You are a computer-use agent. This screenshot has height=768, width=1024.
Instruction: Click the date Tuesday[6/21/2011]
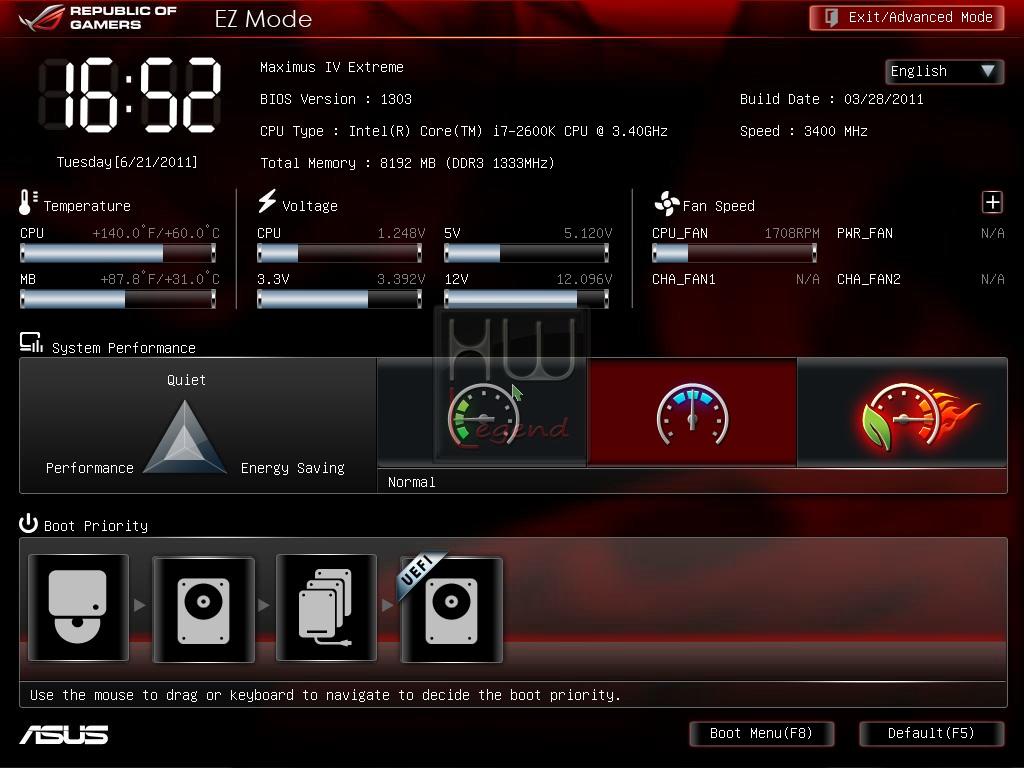(x=127, y=162)
